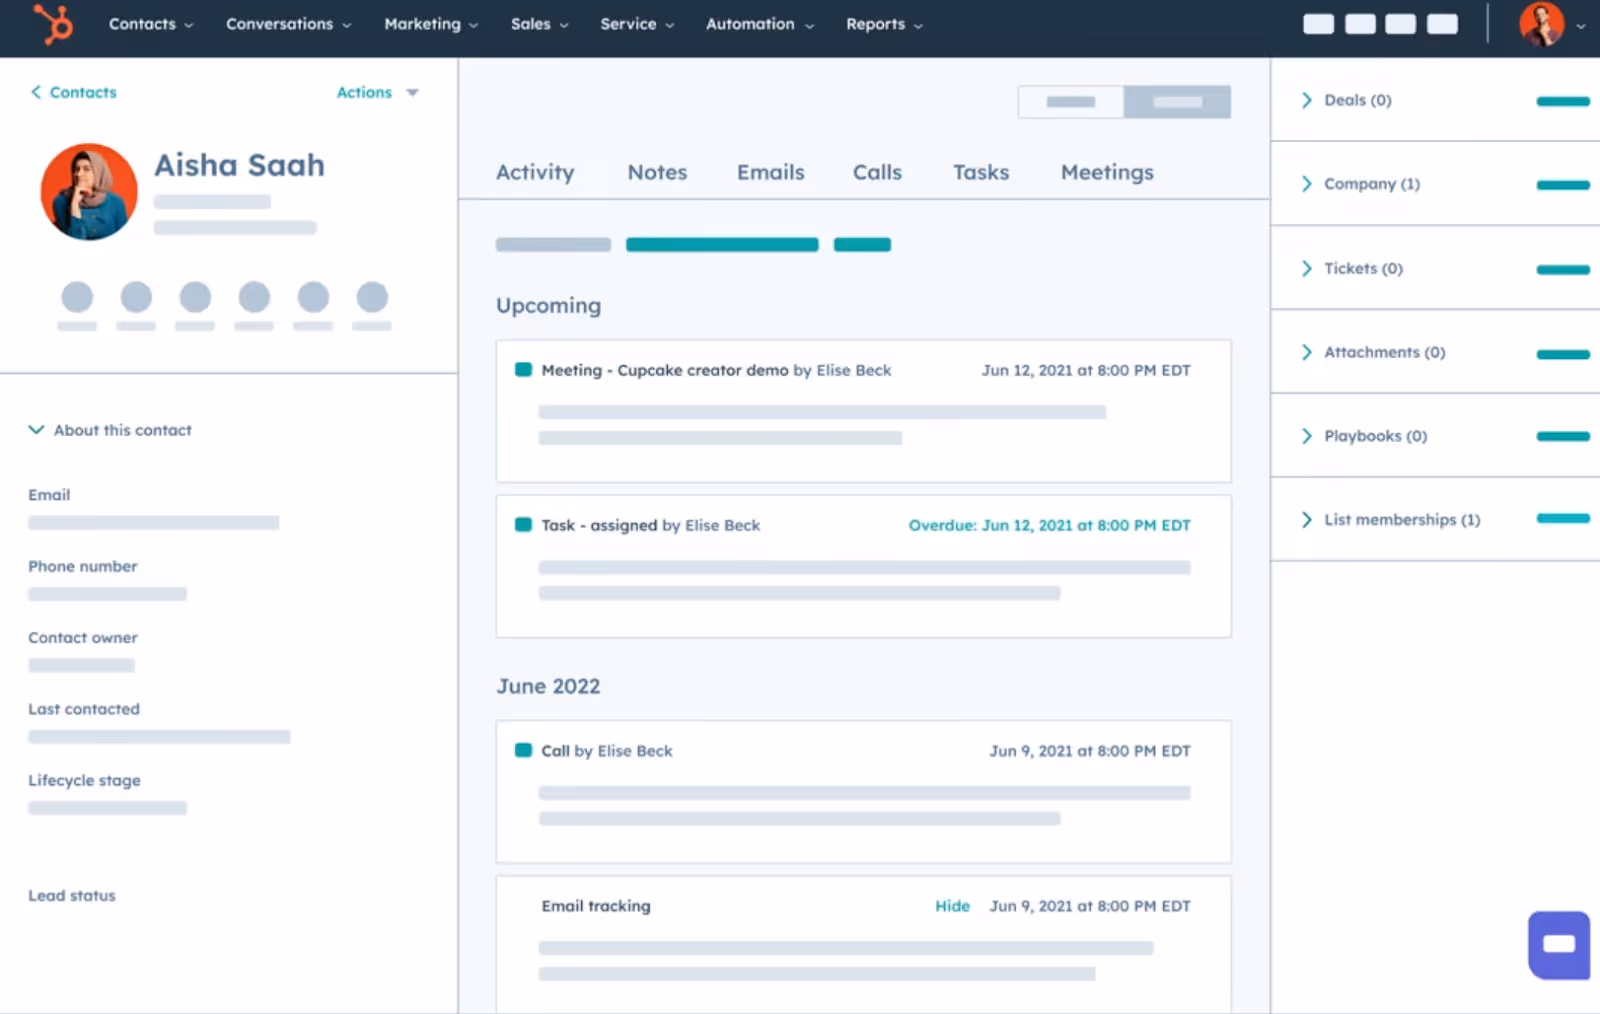Click the back chevron next to Contacts

(x=36, y=92)
